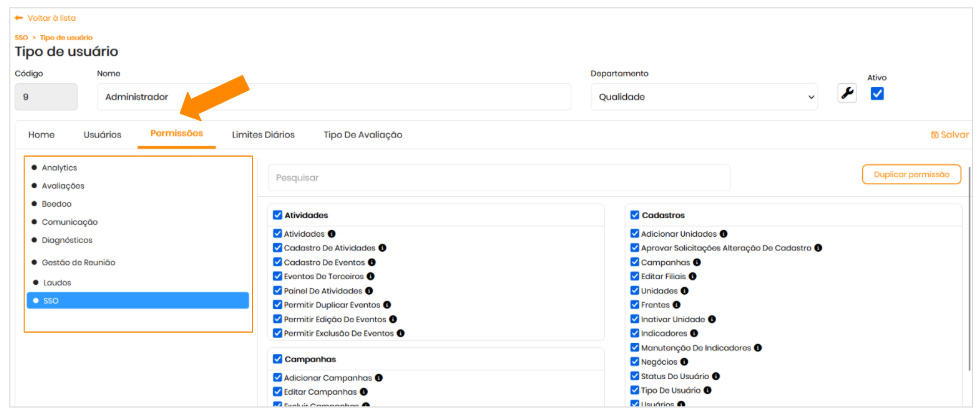The height and width of the screenshot is (420, 980).
Task: Click the wrench icon beside Departamento
Action: pos(847,94)
